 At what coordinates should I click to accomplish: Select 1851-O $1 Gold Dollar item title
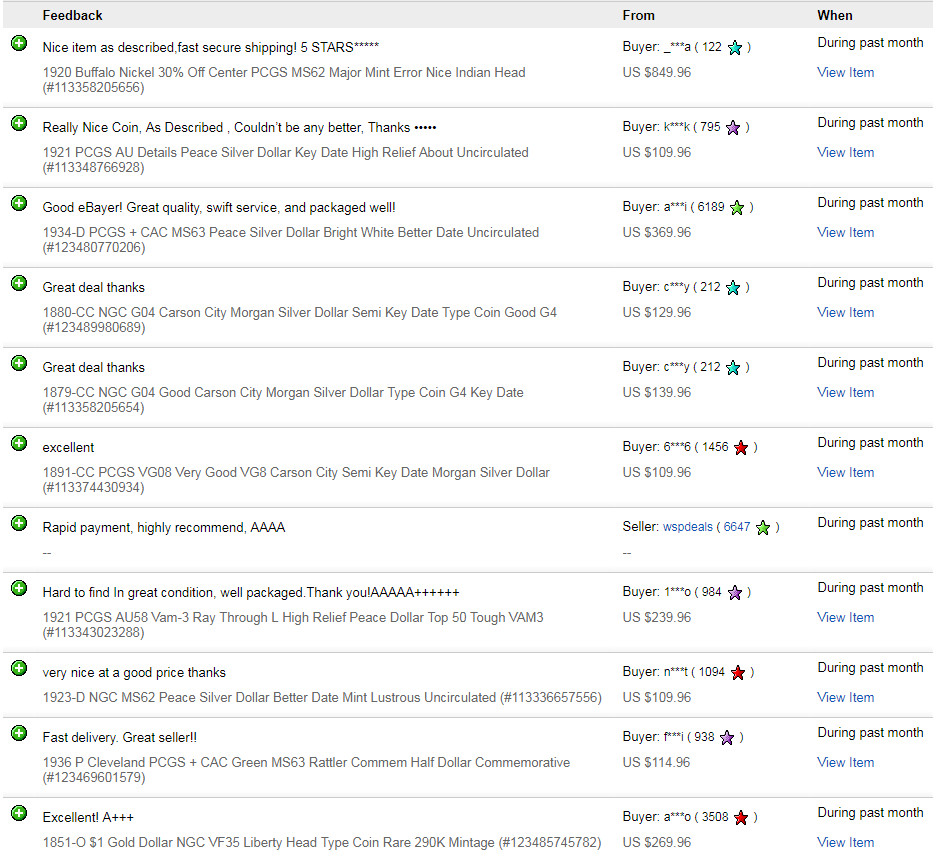click(322, 842)
